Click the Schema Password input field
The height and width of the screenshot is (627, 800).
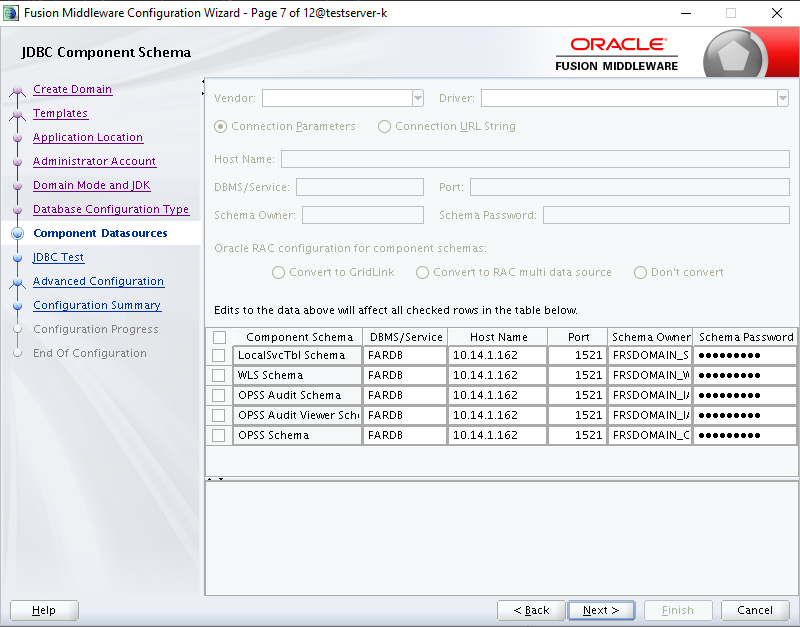click(x=666, y=215)
